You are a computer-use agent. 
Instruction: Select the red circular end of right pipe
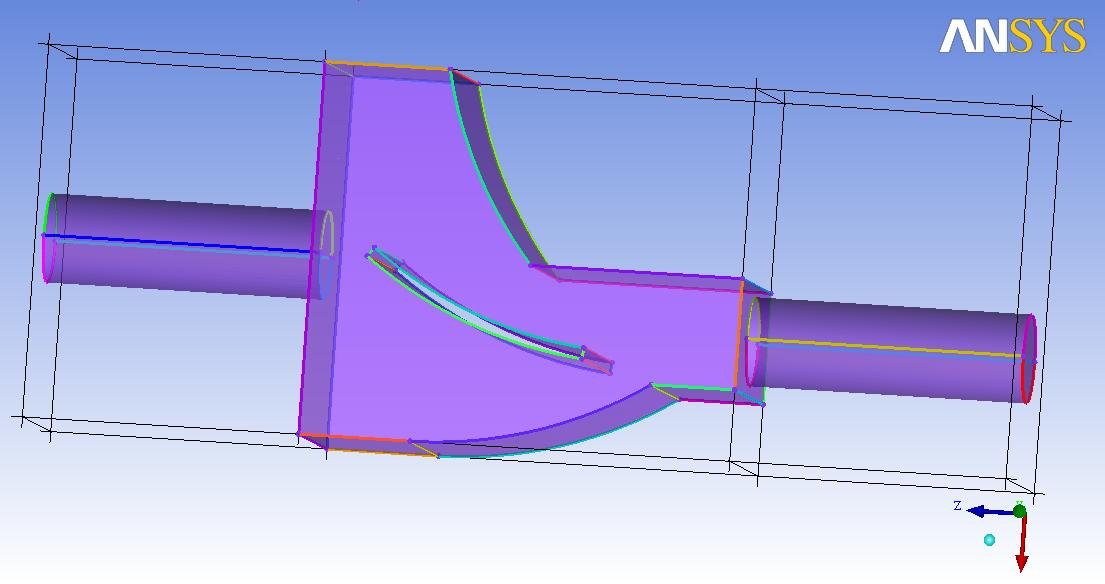click(x=1031, y=358)
